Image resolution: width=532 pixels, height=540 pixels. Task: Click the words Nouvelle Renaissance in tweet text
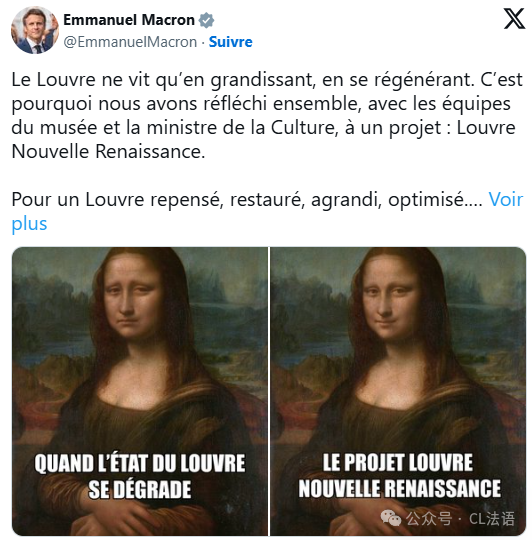coord(108,151)
